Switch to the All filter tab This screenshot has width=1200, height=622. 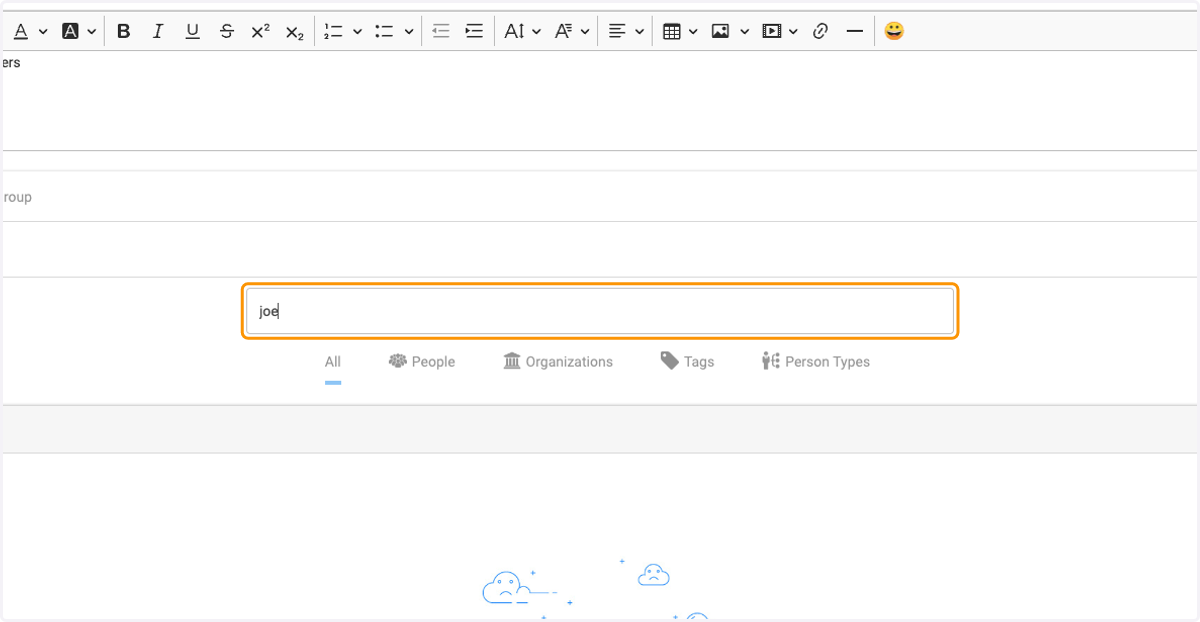tap(333, 362)
